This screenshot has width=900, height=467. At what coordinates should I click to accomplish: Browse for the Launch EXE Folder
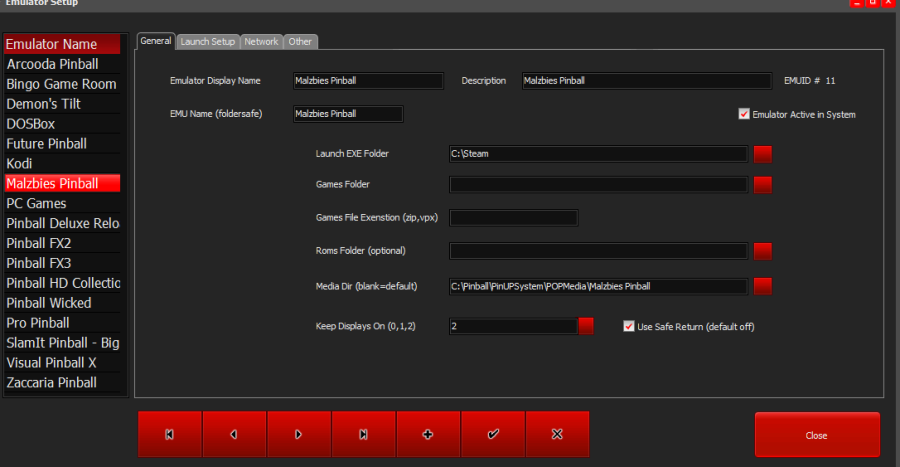(763, 154)
